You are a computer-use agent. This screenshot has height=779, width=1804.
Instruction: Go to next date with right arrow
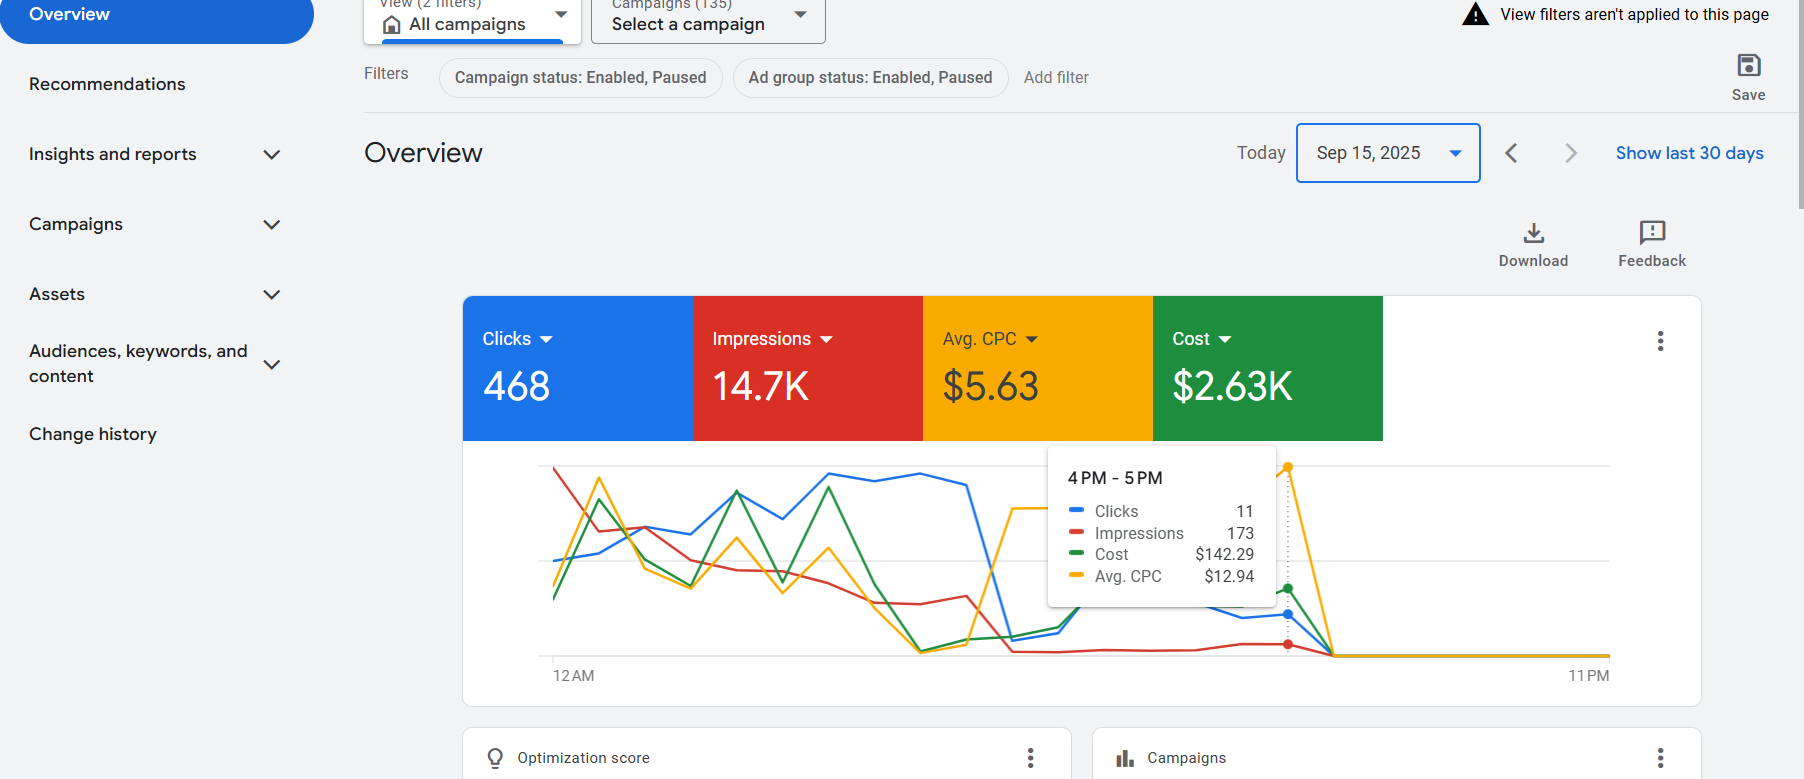[x=1571, y=153]
